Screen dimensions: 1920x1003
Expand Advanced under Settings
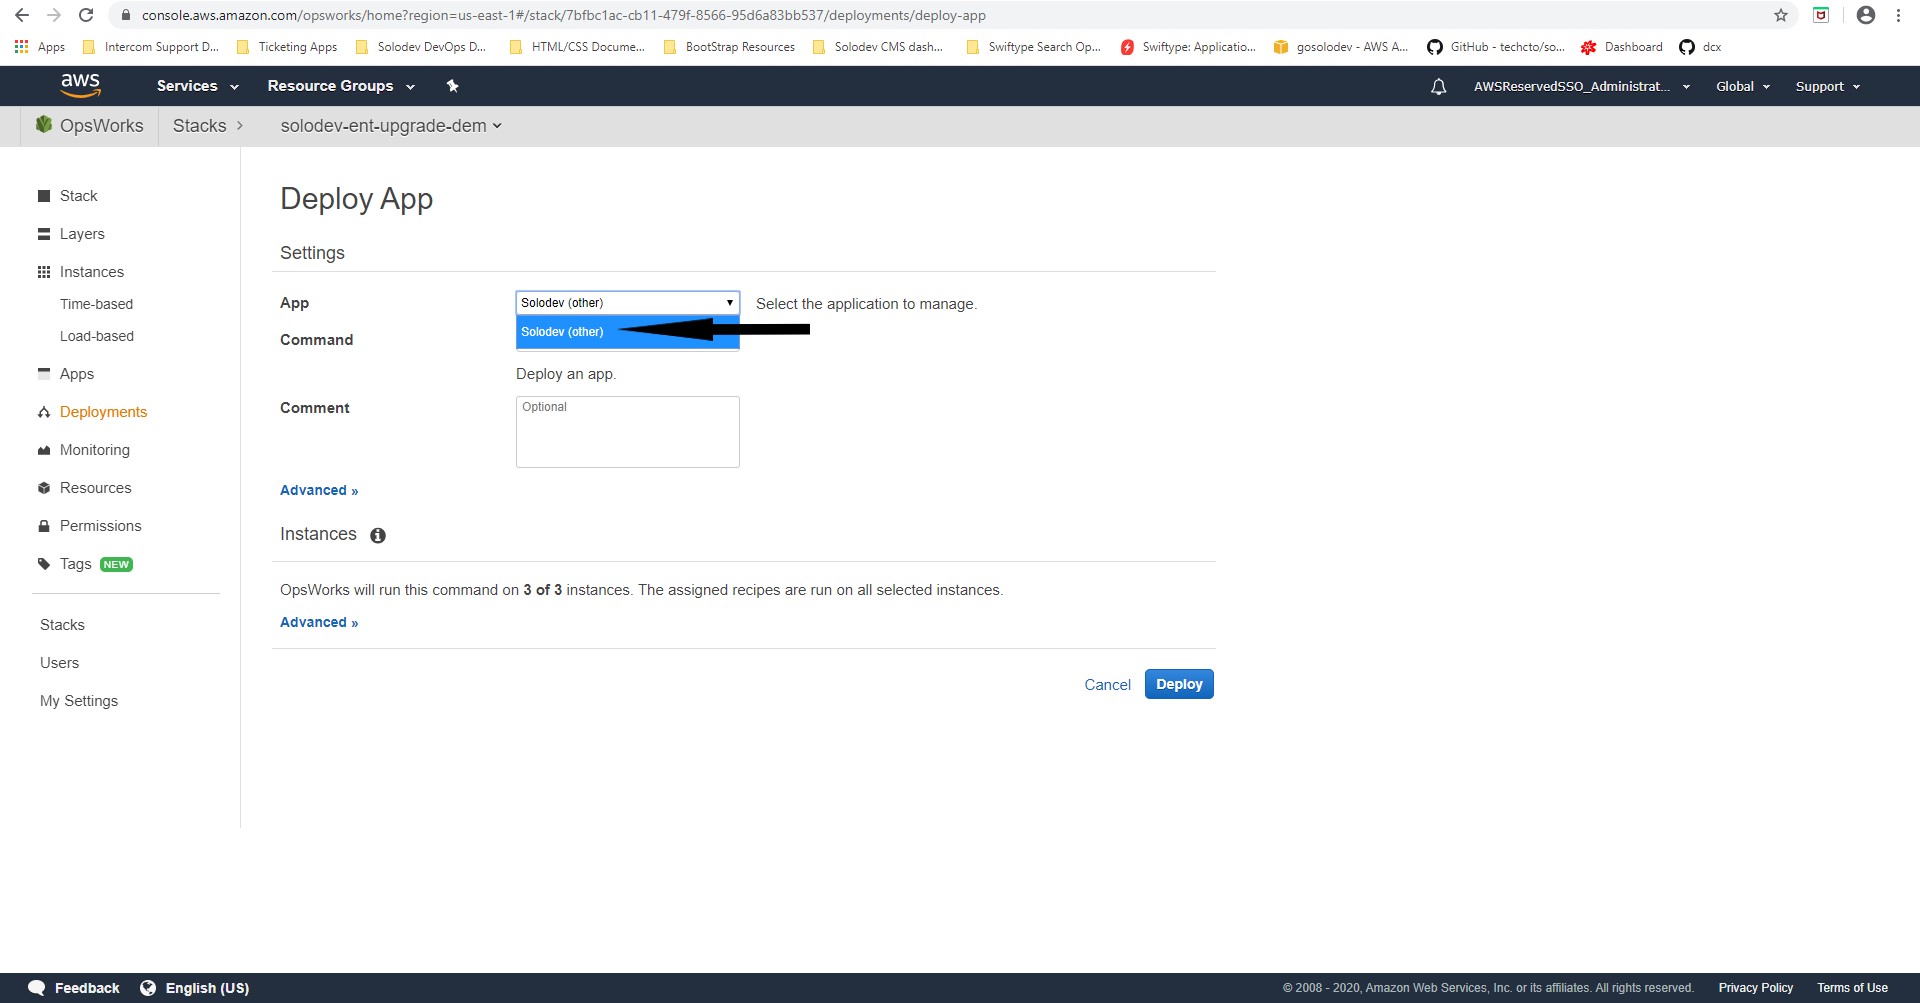point(319,490)
